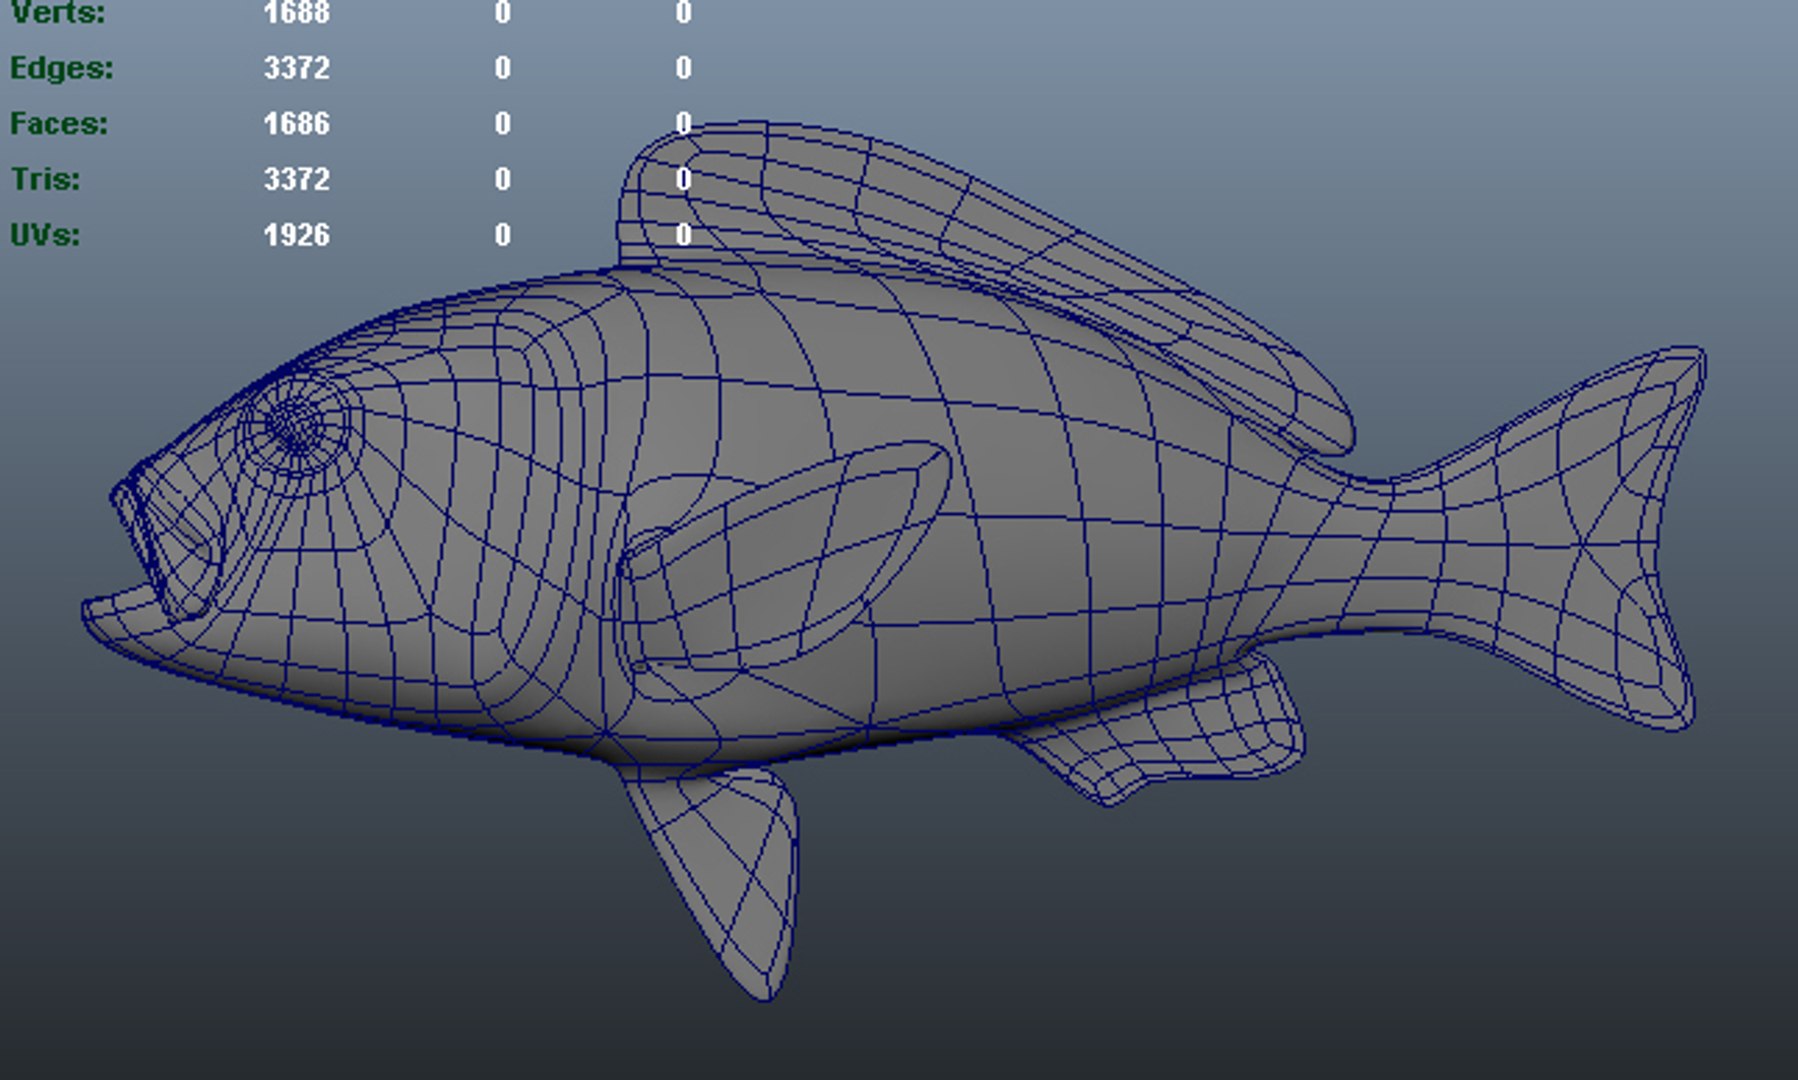Click the "Verts:" label in the poly count HUD

[57, 13]
